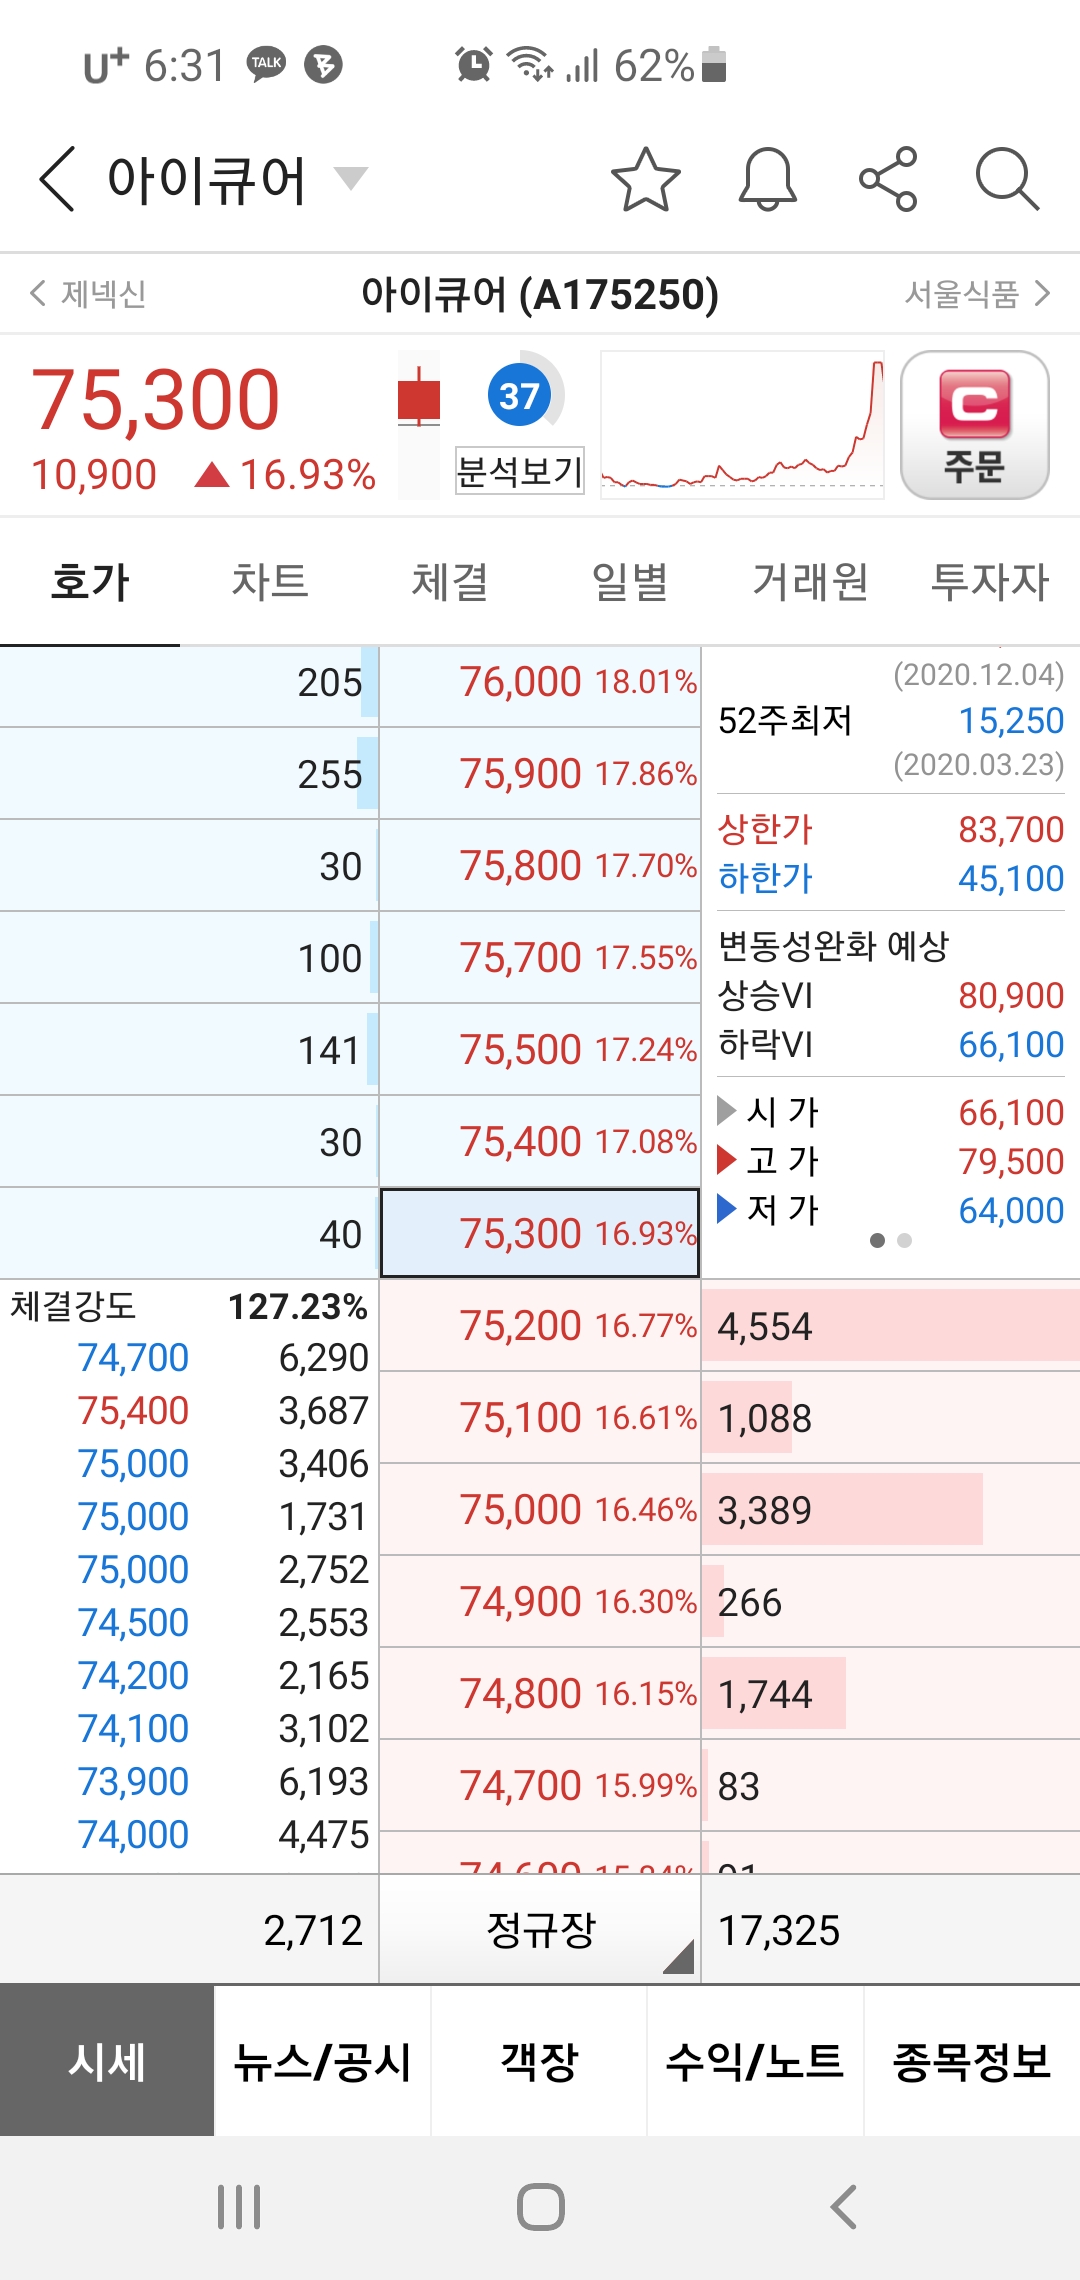Switch to the 호가 tab
The height and width of the screenshot is (2280, 1080).
[90, 582]
